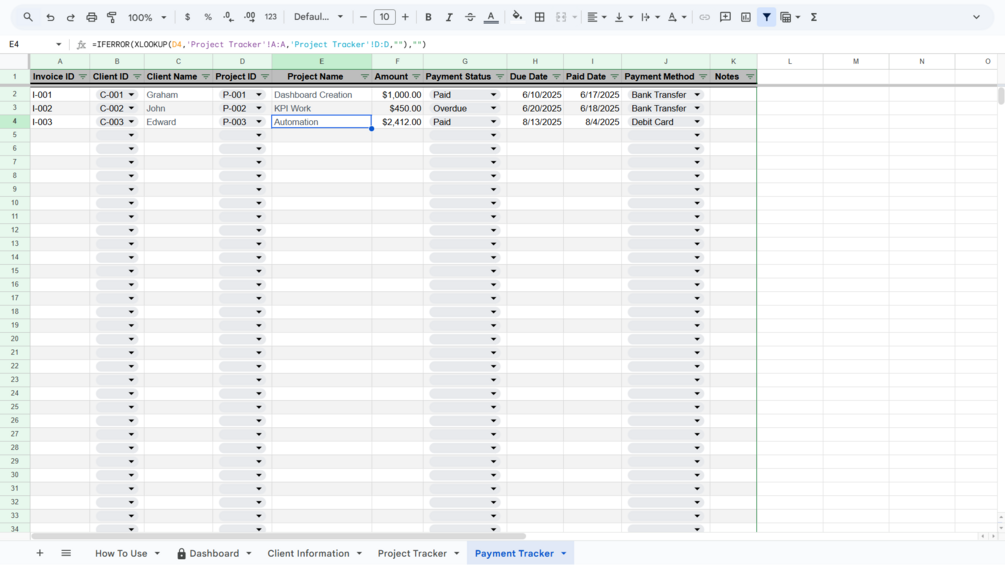Click the search menus magnifier icon
Viewport: 1005px width, 565px height.
click(x=28, y=17)
